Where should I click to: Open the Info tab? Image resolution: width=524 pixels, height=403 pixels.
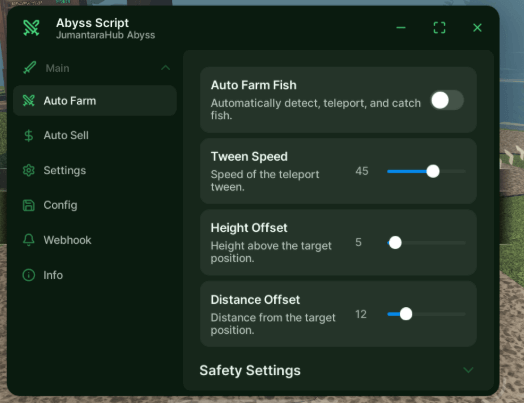tap(95, 275)
